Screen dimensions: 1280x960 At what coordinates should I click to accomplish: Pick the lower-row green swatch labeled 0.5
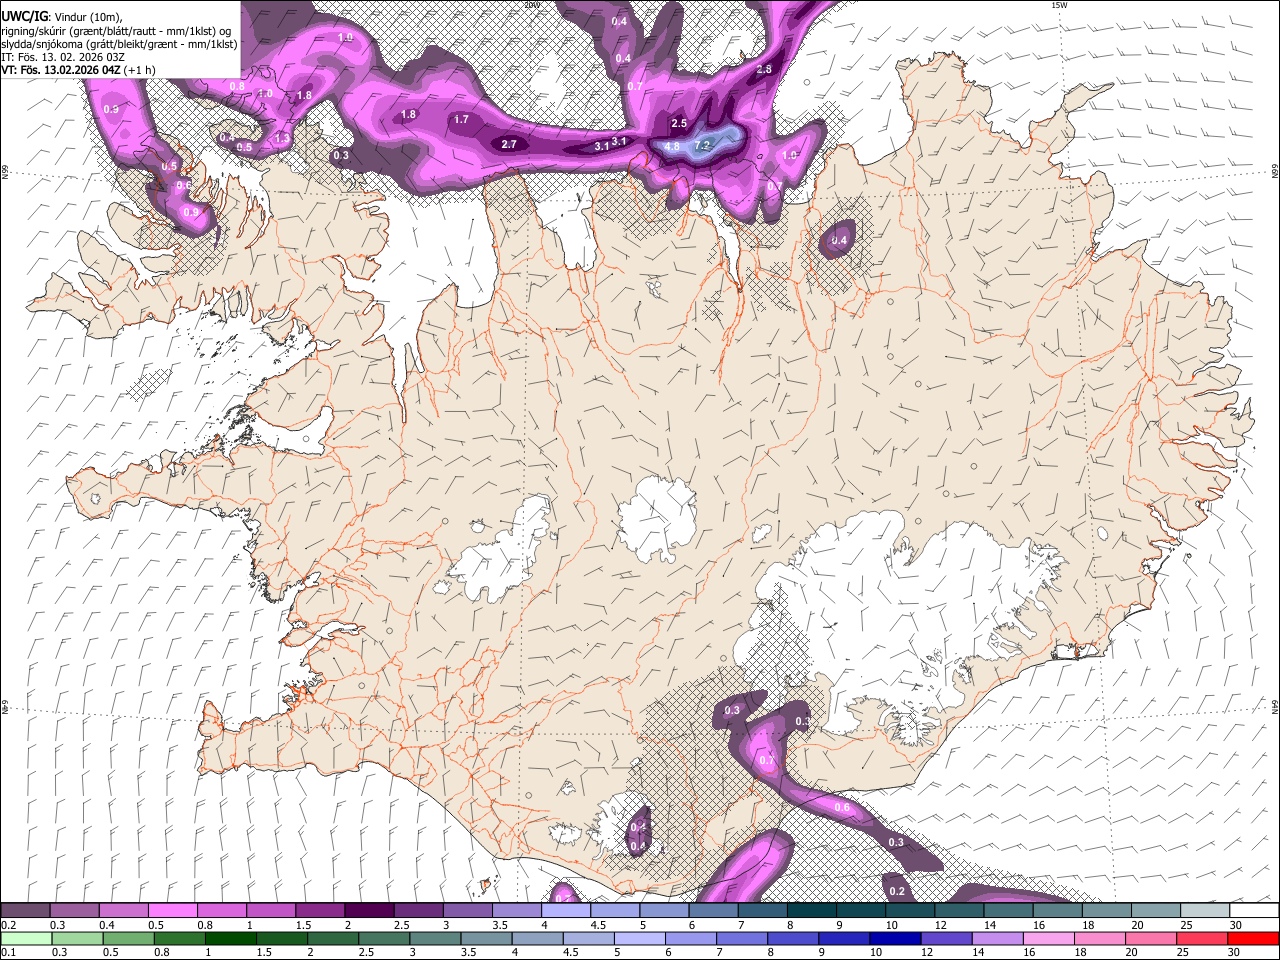coord(128,938)
